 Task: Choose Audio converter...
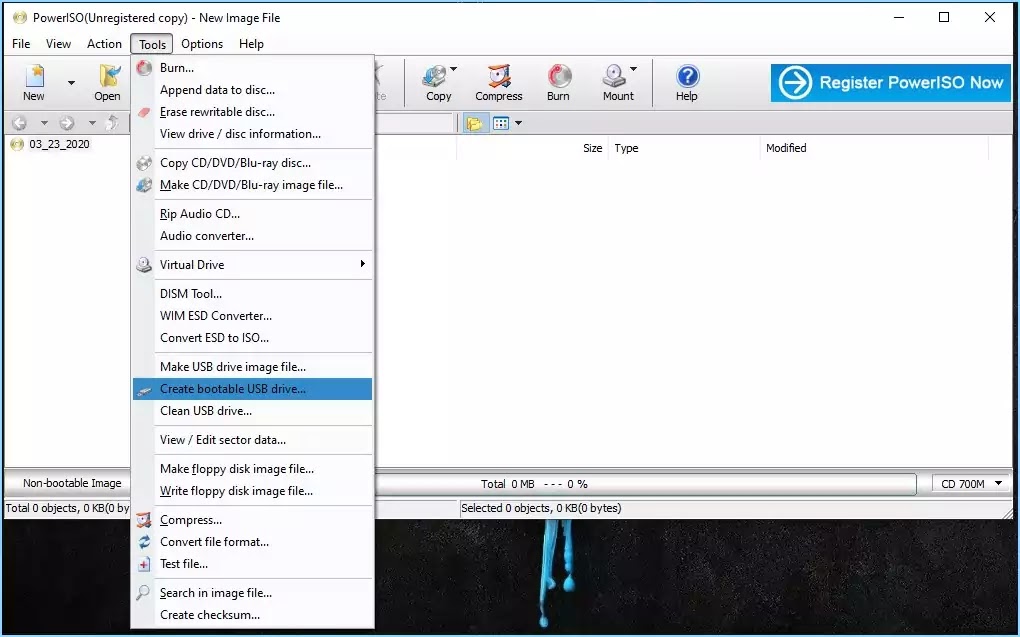[252, 236]
